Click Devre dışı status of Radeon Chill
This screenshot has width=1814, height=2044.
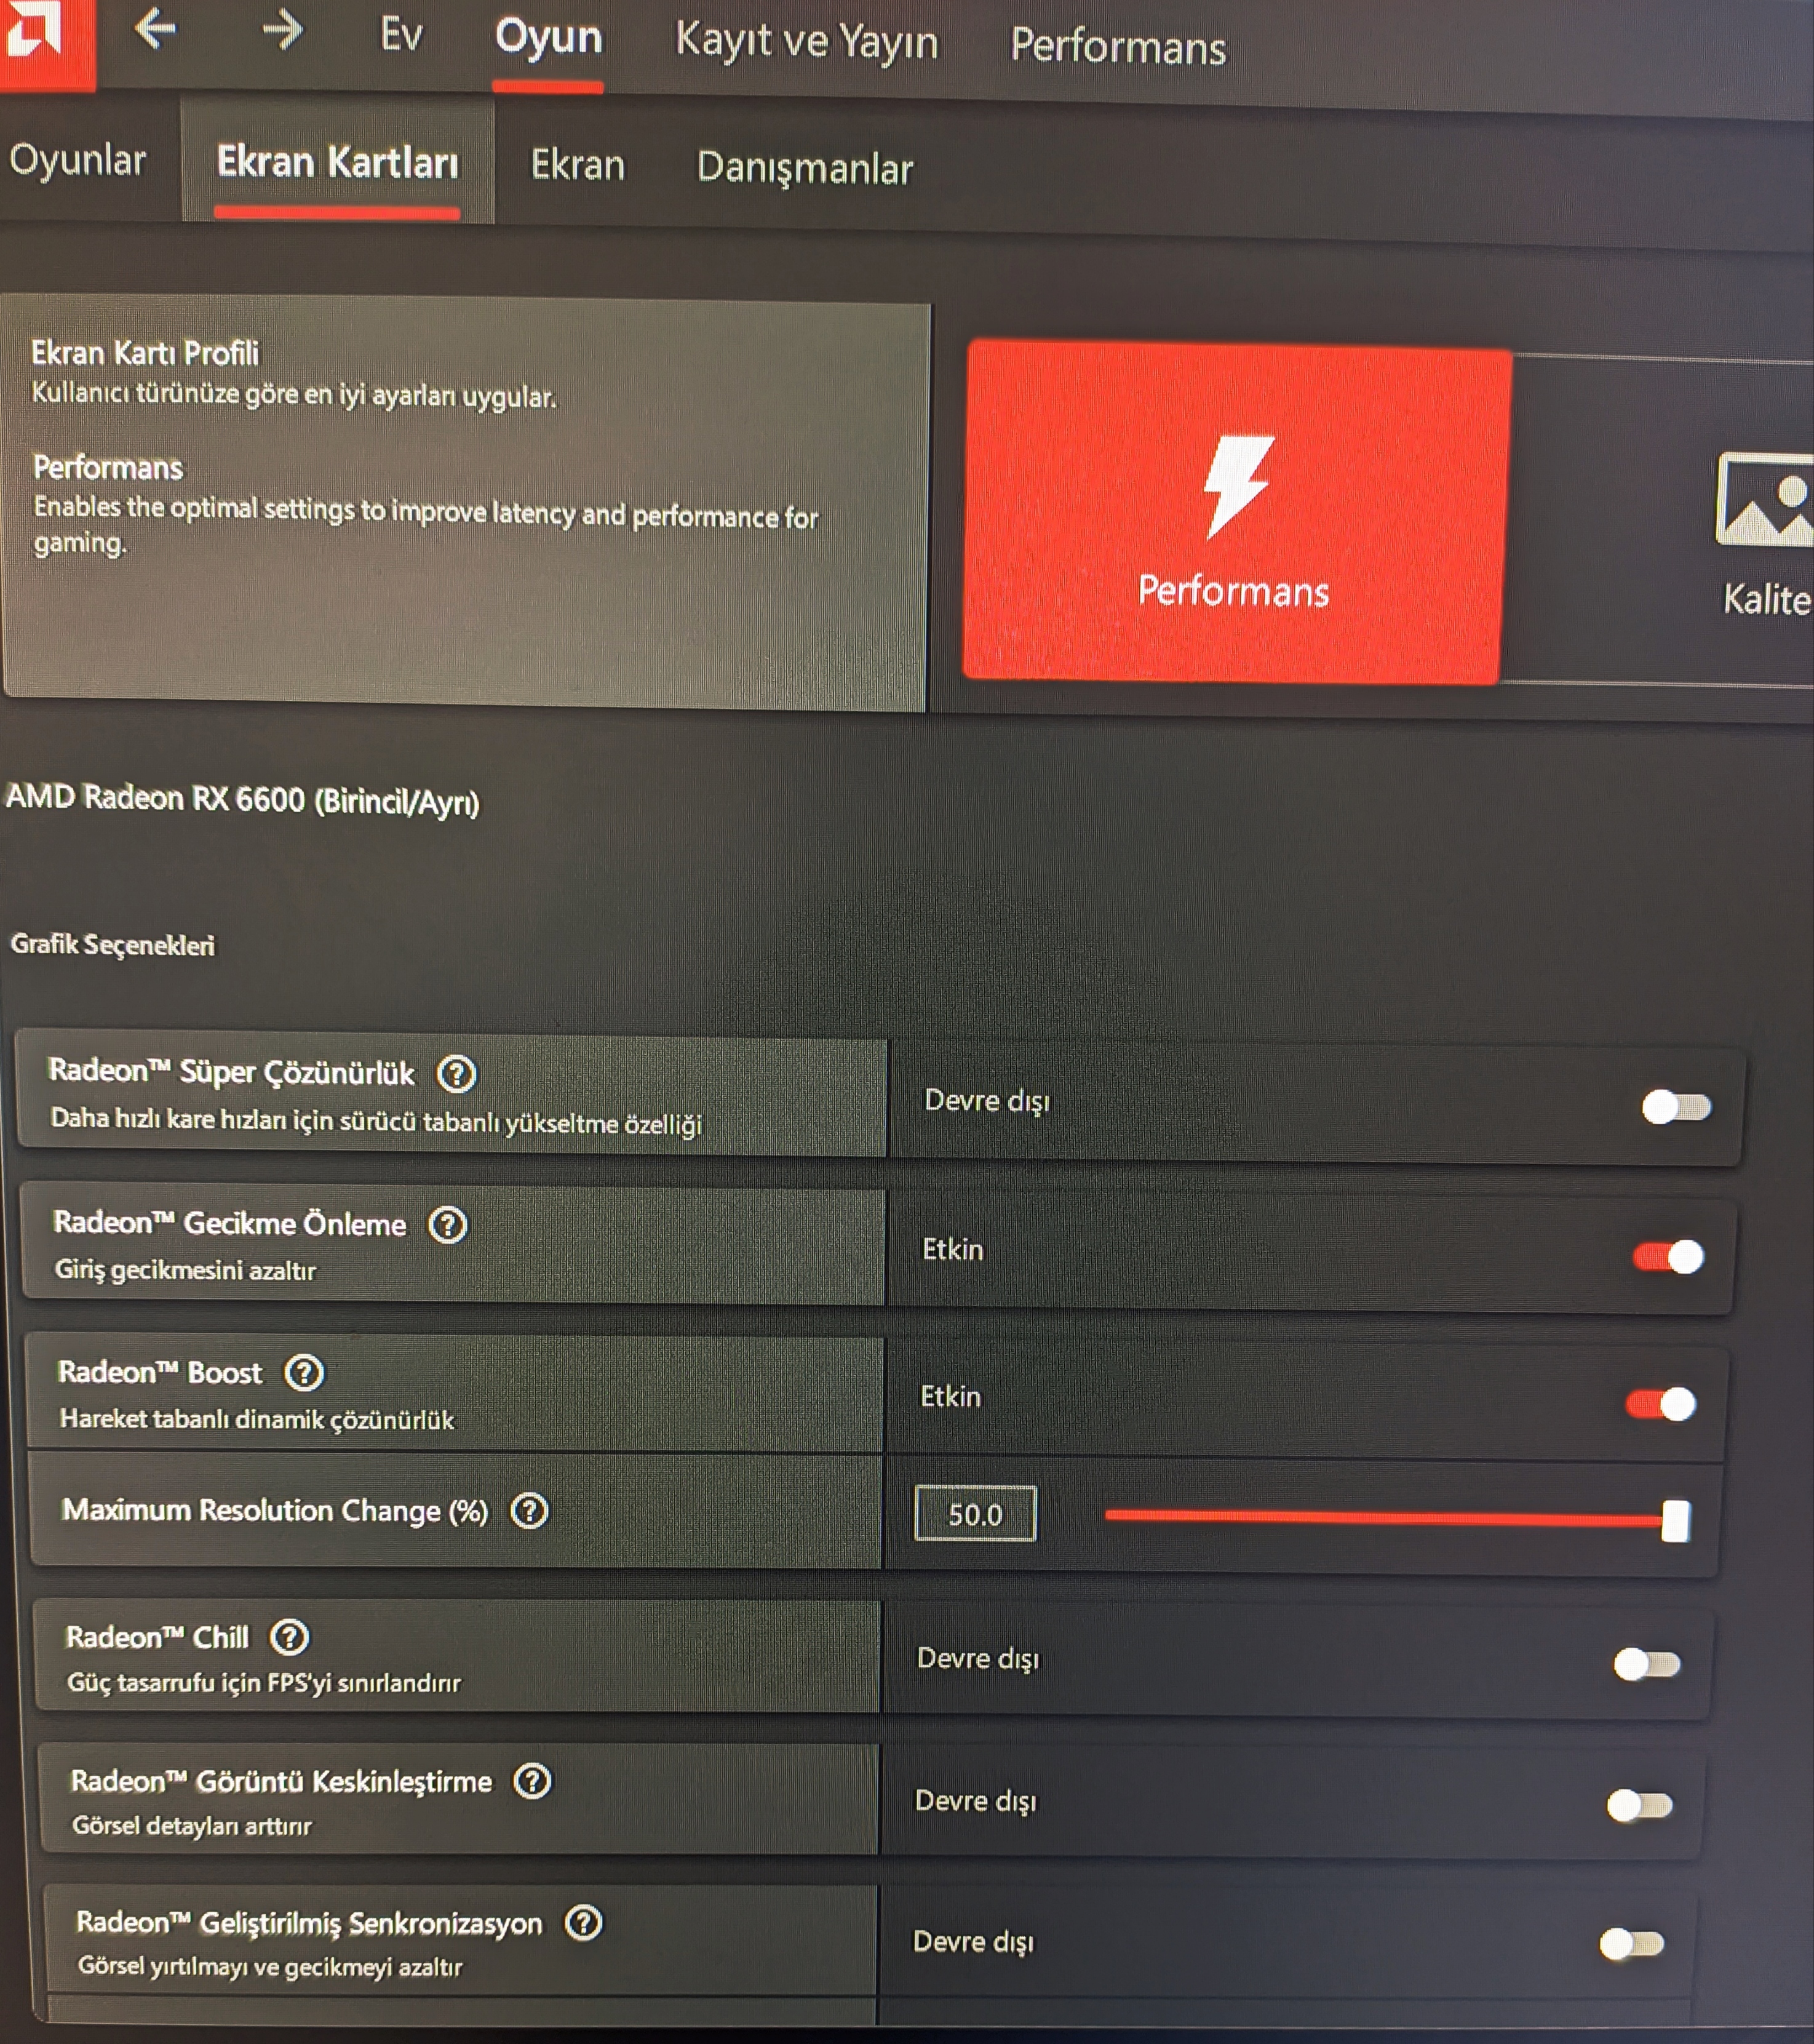pos(978,1658)
